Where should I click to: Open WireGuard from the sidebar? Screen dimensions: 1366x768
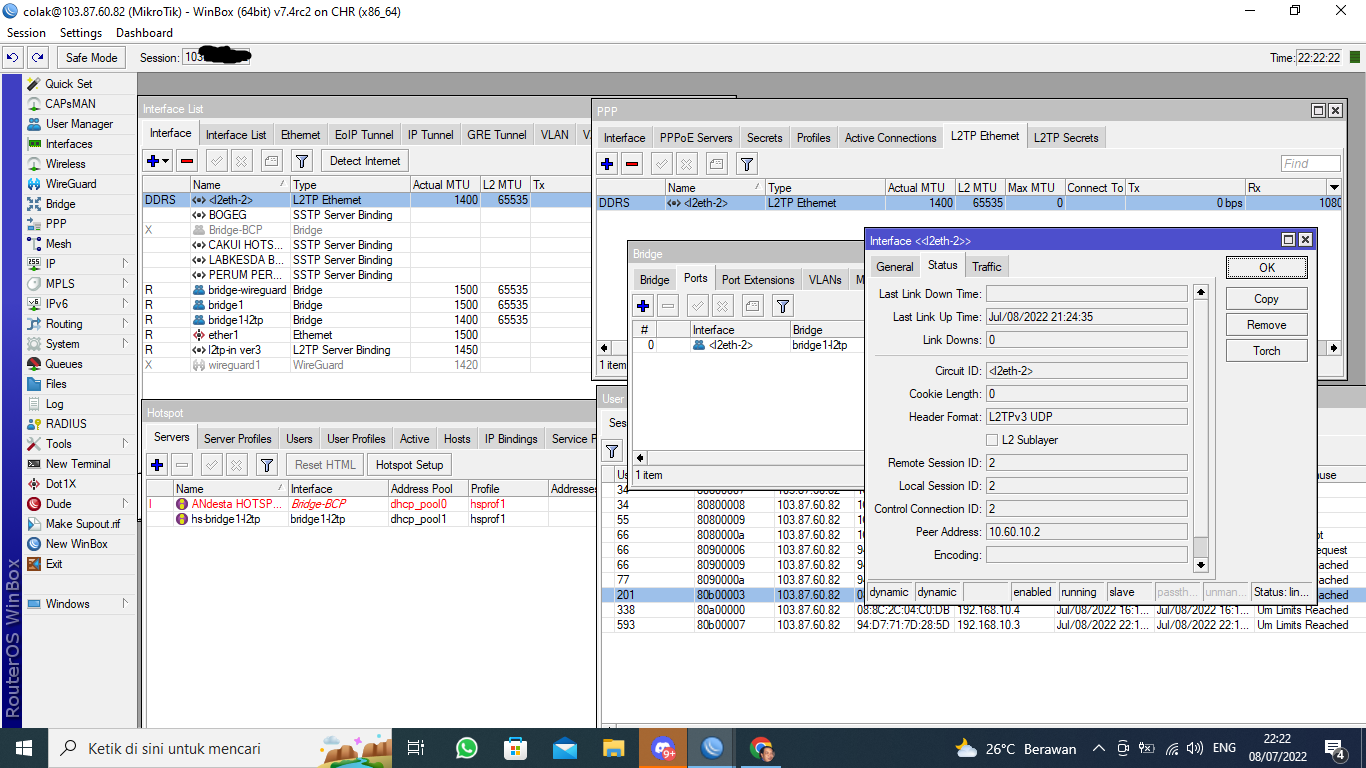70,184
